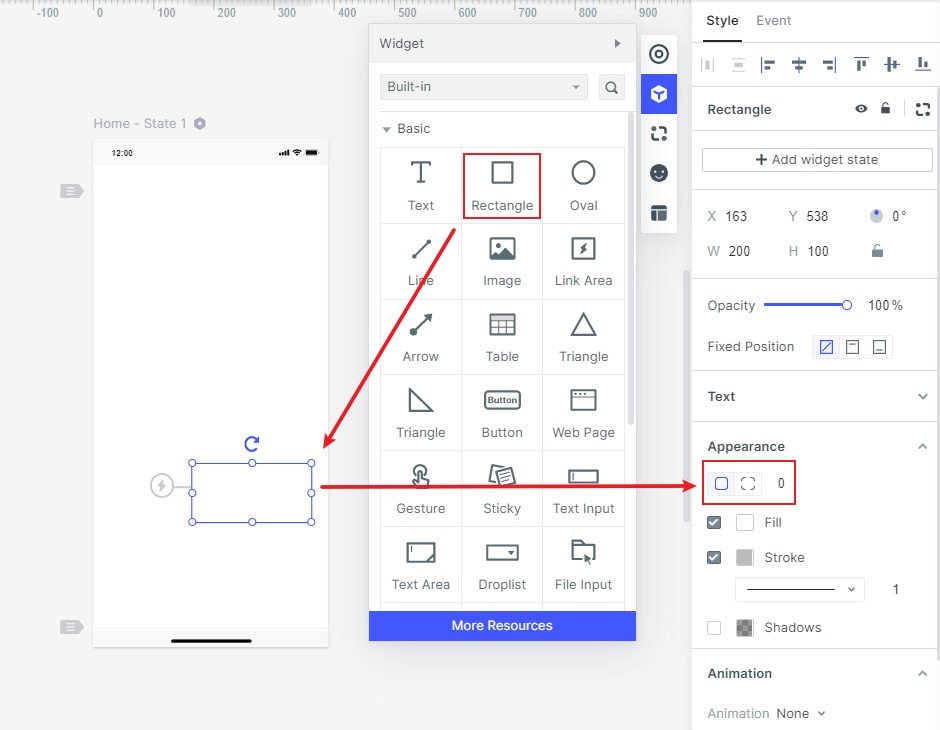Screen dimensions: 940x730
Task: Open the Fill color swatch
Action: (x=745, y=523)
